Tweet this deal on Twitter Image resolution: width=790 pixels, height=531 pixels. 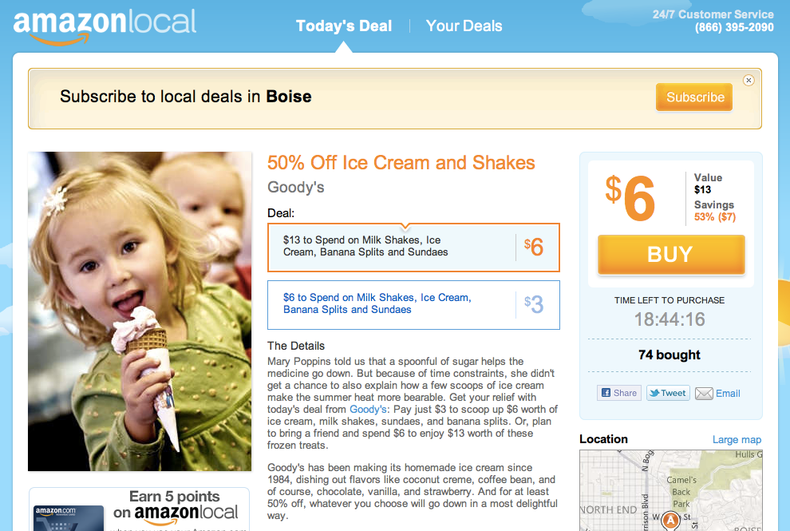(x=668, y=393)
